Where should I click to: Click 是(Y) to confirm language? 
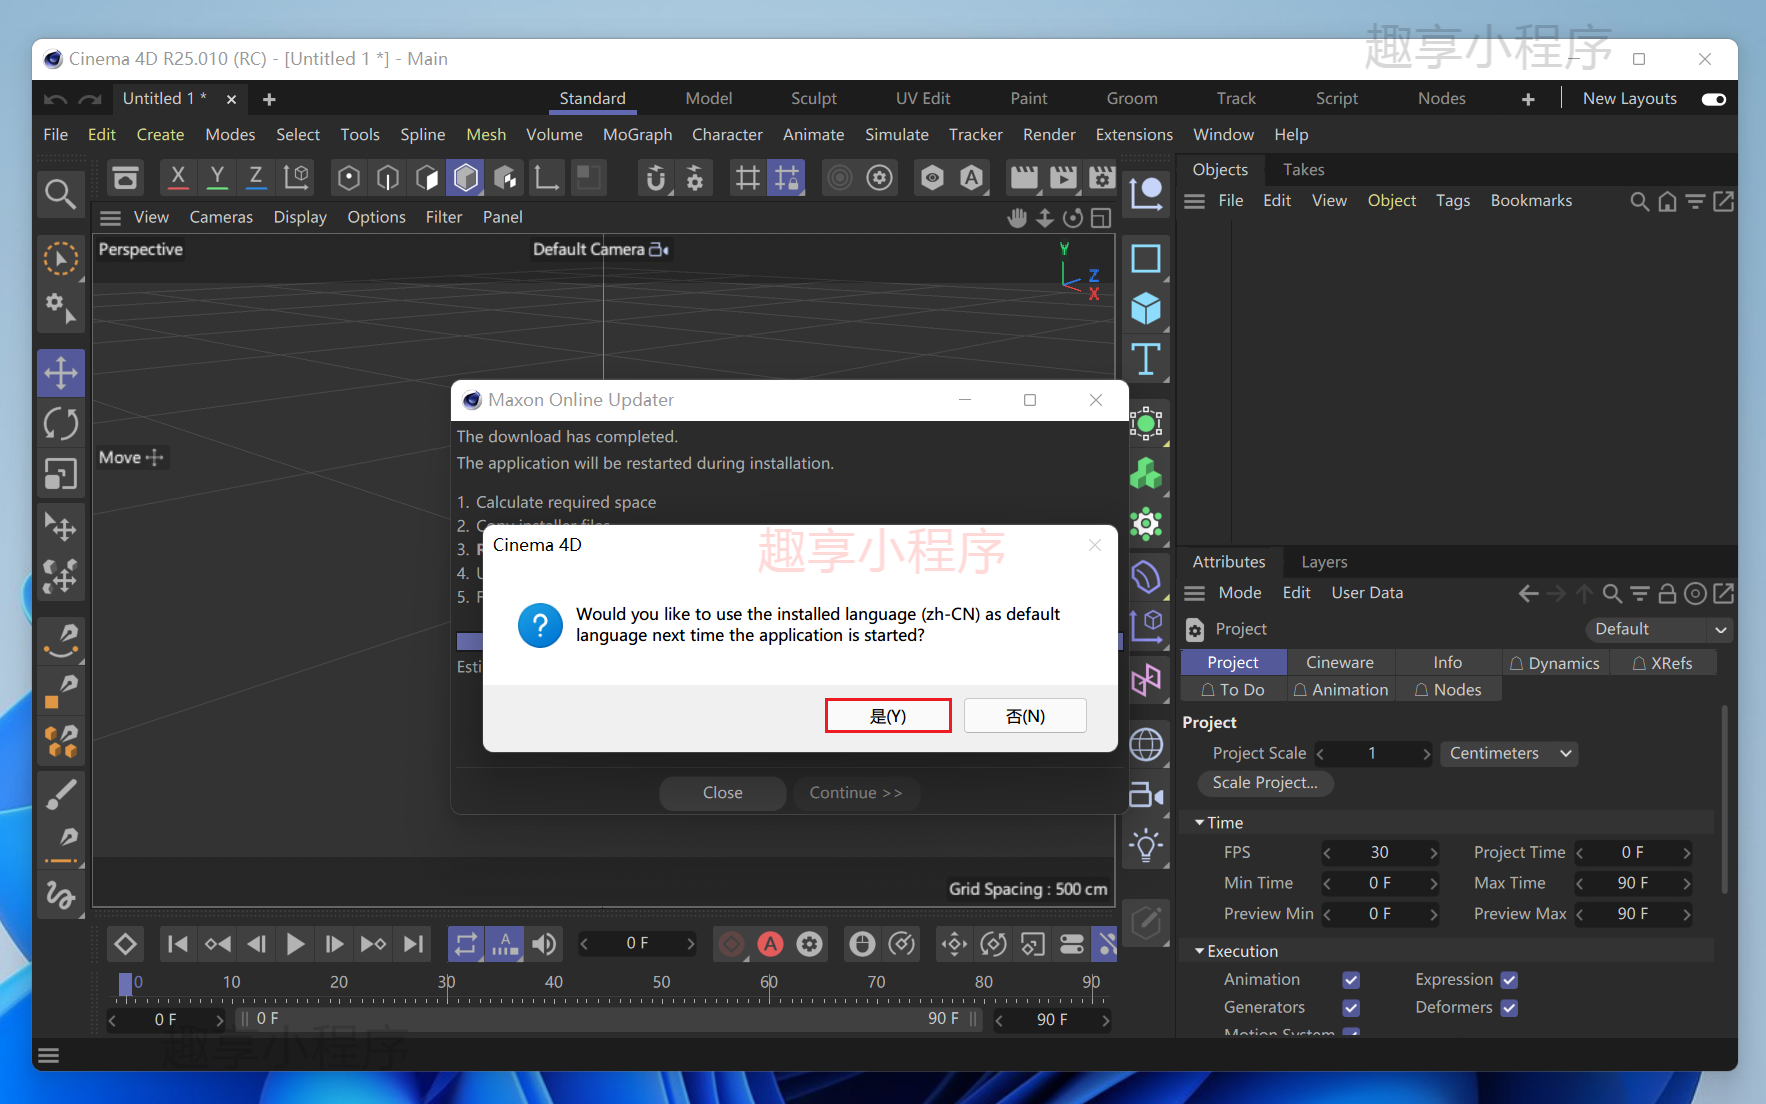pos(888,716)
